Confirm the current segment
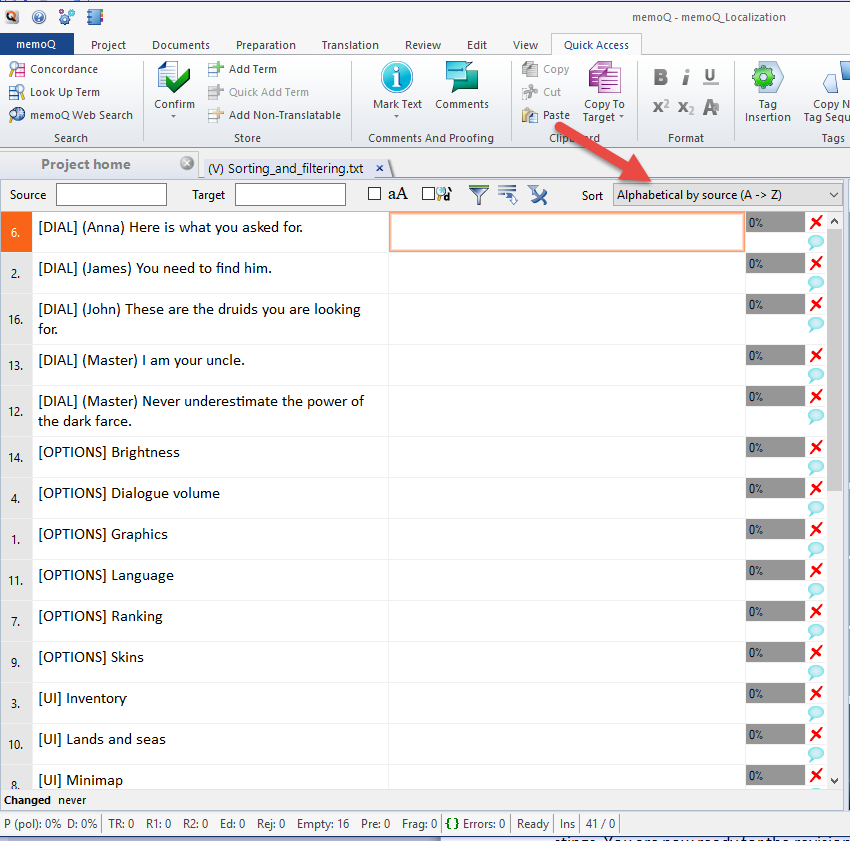 (174, 85)
